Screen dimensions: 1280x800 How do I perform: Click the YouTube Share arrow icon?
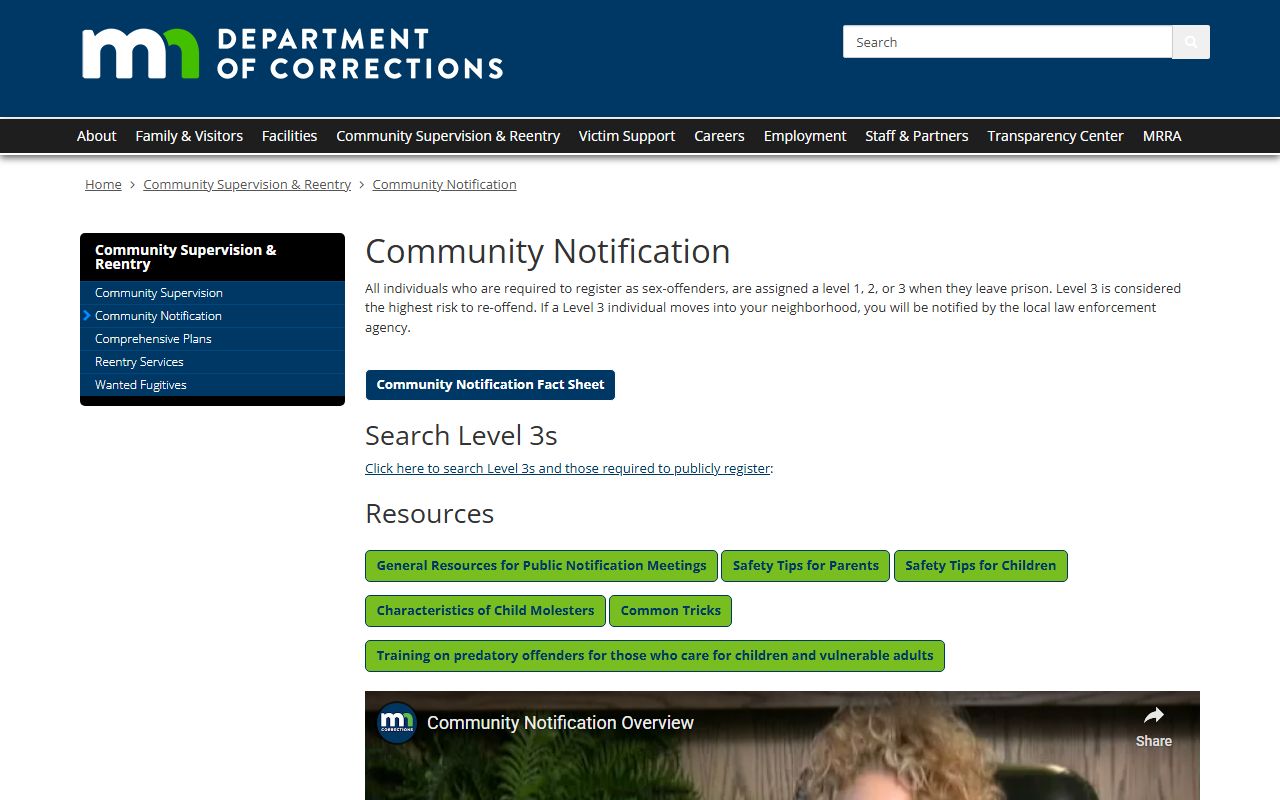pos(1153,716)
